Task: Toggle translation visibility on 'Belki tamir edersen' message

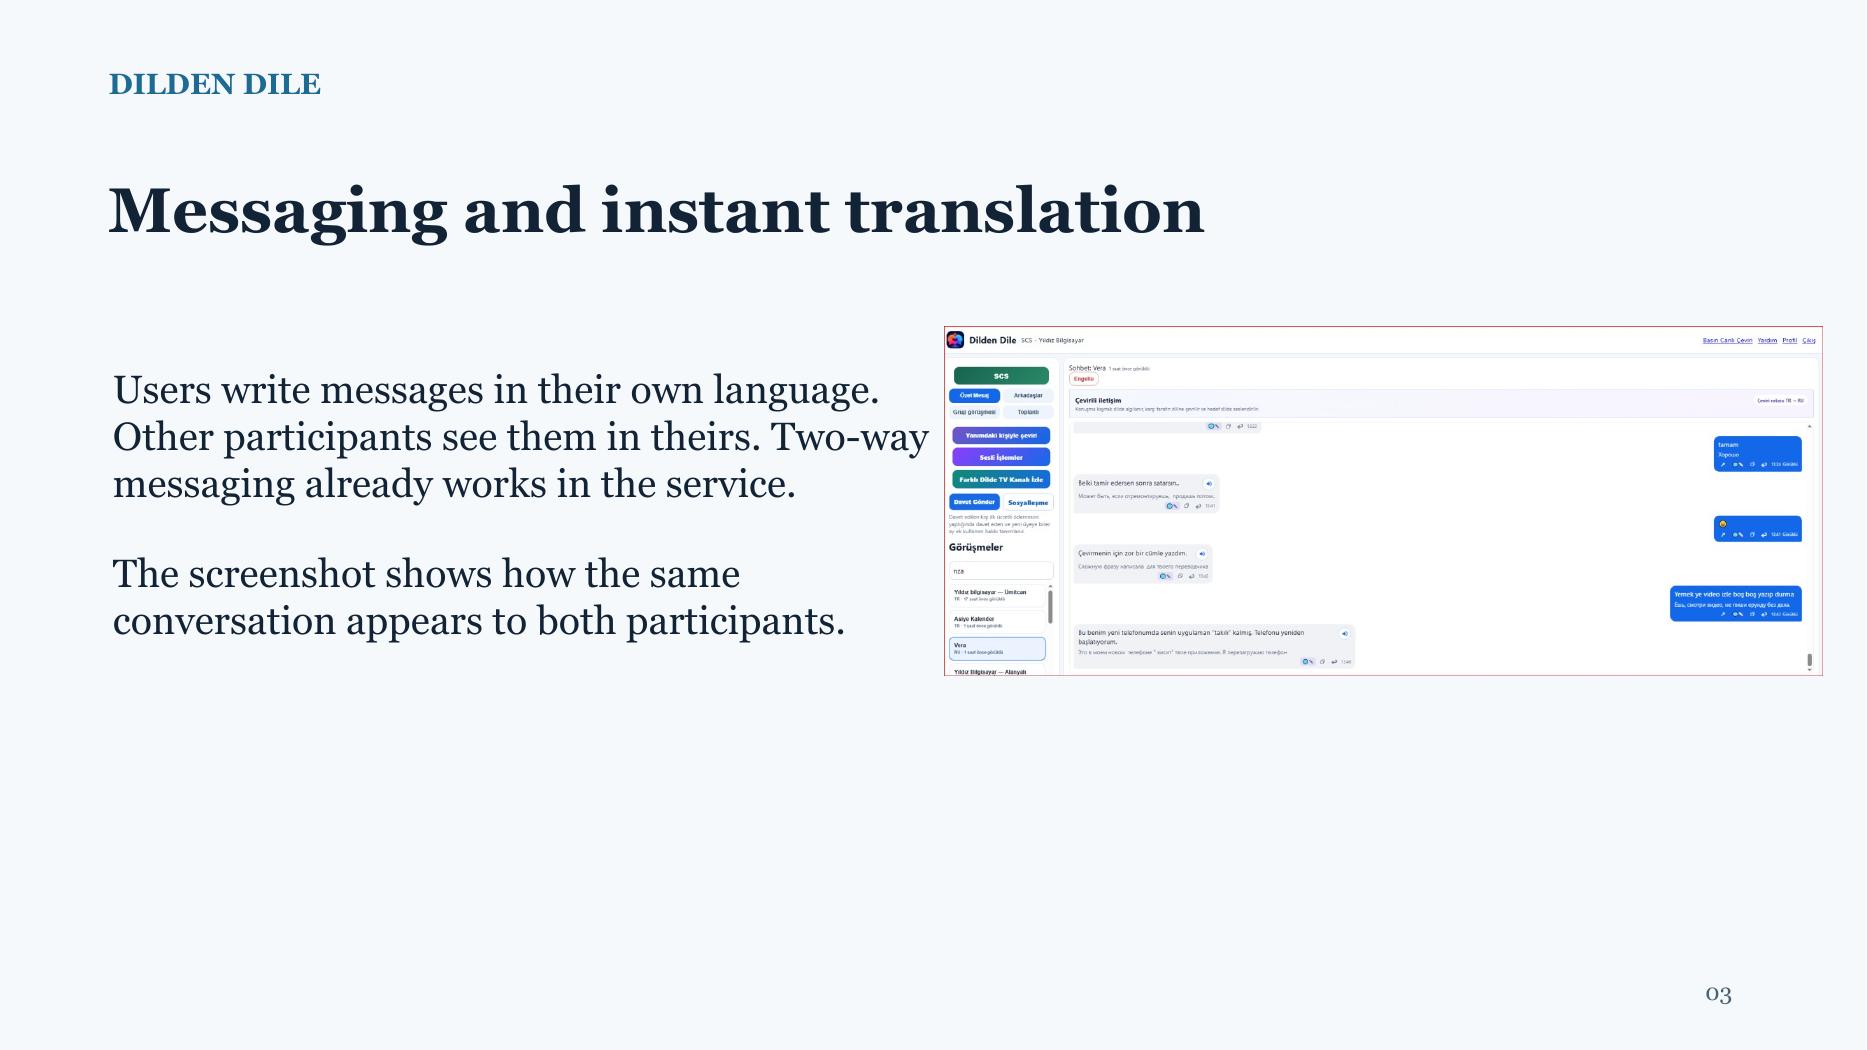Action: 1172,506
